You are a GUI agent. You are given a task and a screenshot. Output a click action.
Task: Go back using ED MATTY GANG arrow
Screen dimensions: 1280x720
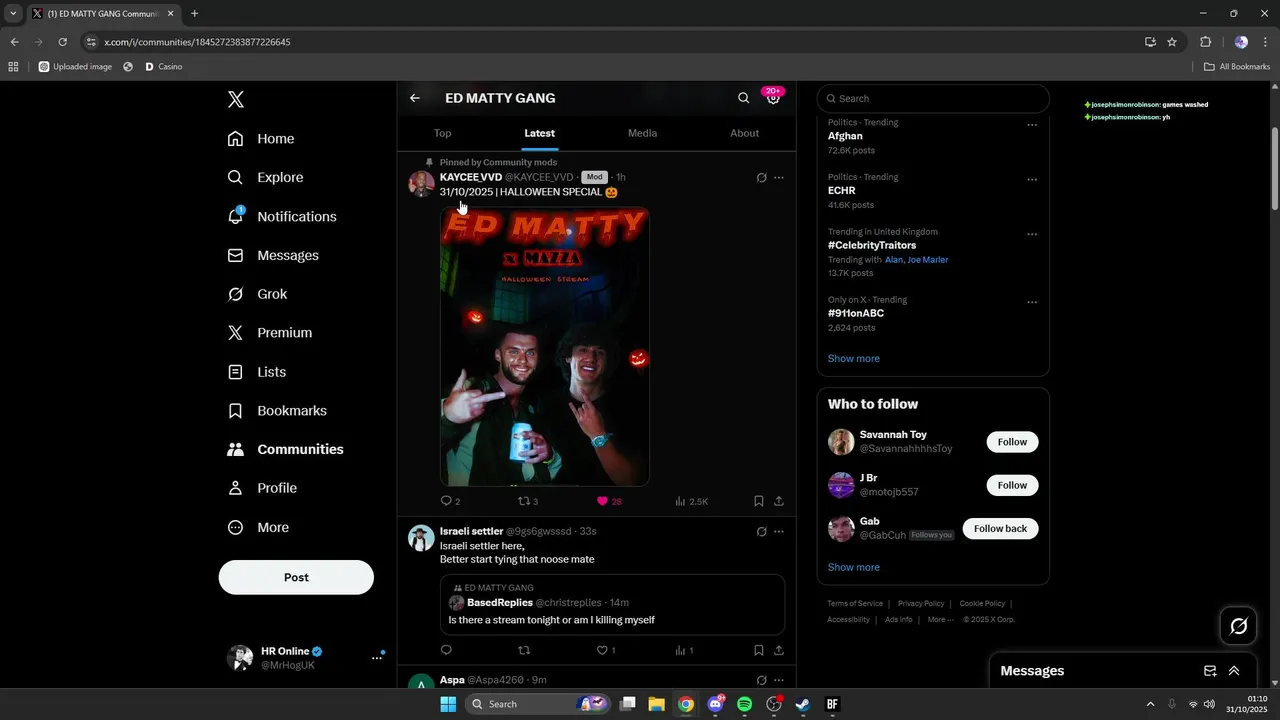415,98
